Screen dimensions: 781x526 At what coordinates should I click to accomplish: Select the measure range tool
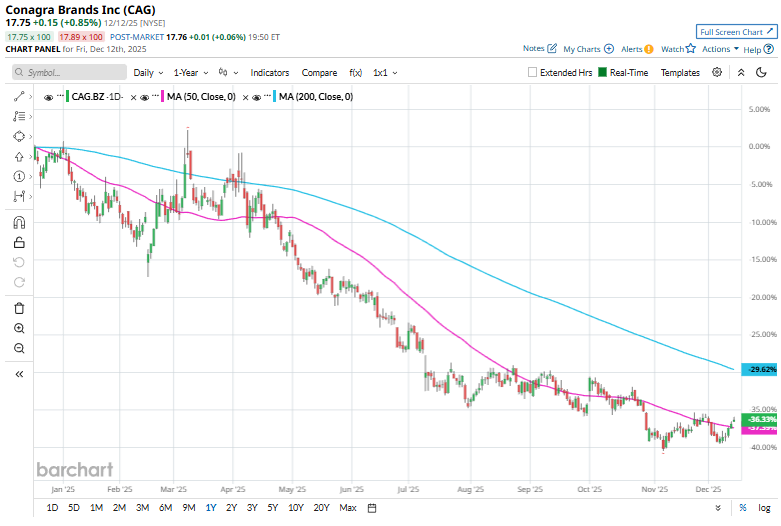tap(19, 196)
